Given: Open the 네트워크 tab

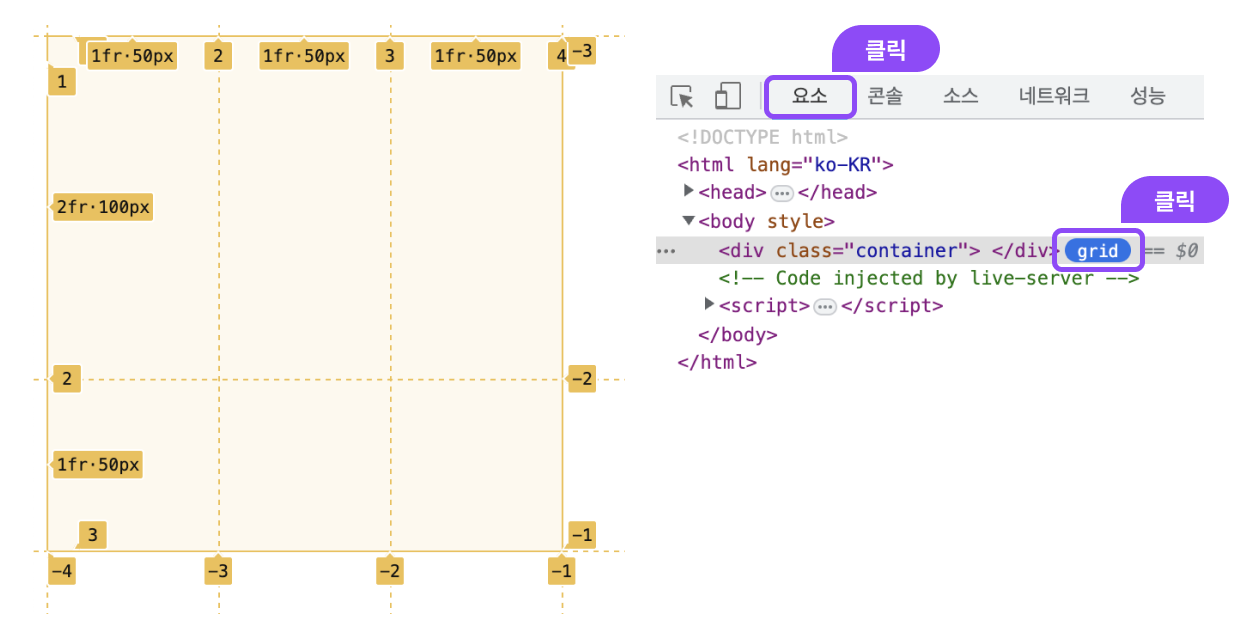Looking at the screenshot, I should pyautogui.click(x=1054, y=96).
